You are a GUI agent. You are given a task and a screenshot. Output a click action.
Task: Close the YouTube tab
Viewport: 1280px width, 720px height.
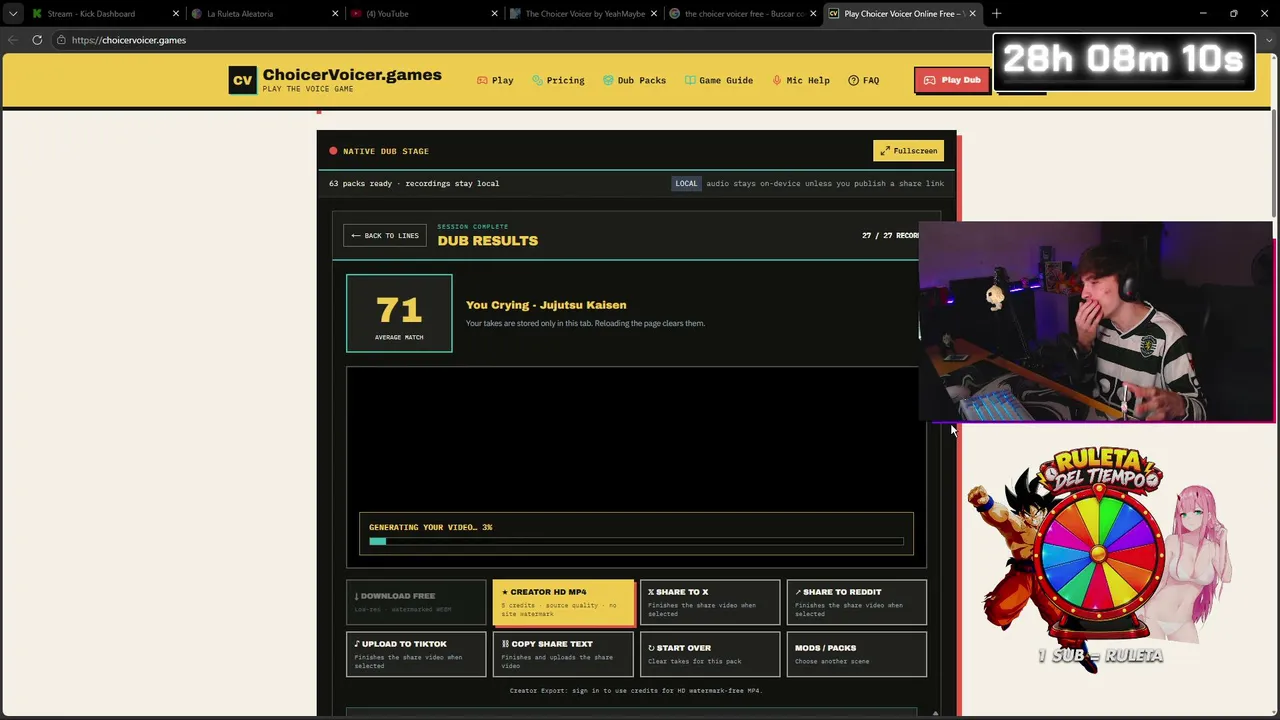point(494,14)
